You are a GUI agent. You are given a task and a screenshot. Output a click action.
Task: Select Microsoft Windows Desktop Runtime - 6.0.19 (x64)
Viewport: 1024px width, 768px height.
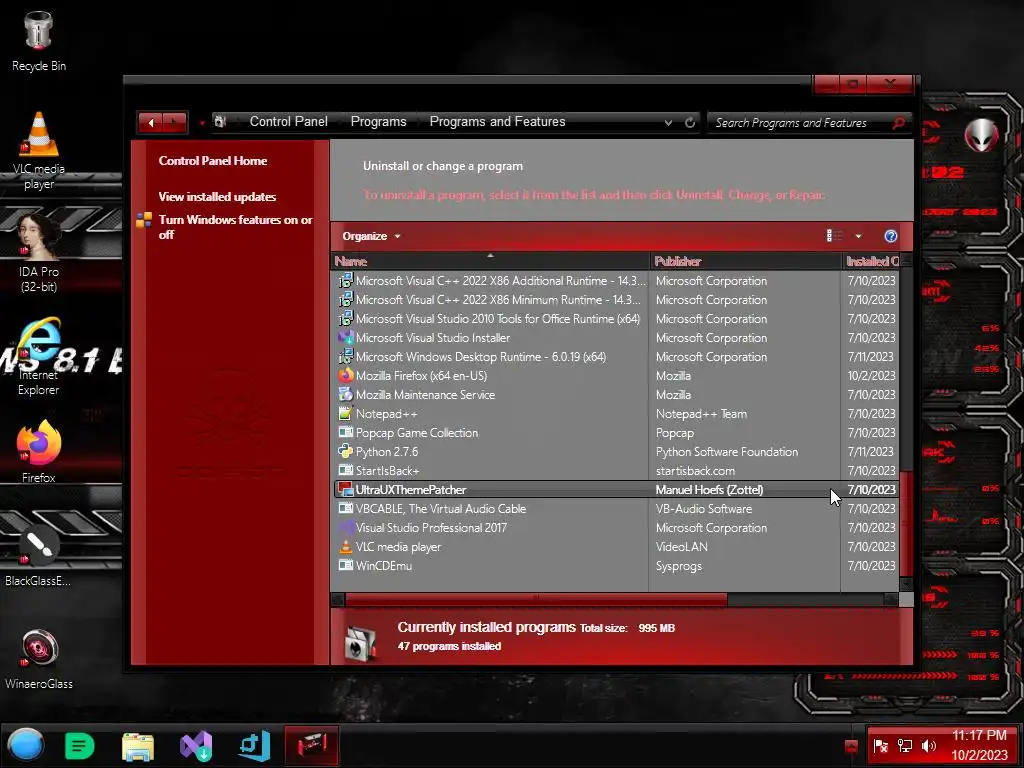pos(616,357)
